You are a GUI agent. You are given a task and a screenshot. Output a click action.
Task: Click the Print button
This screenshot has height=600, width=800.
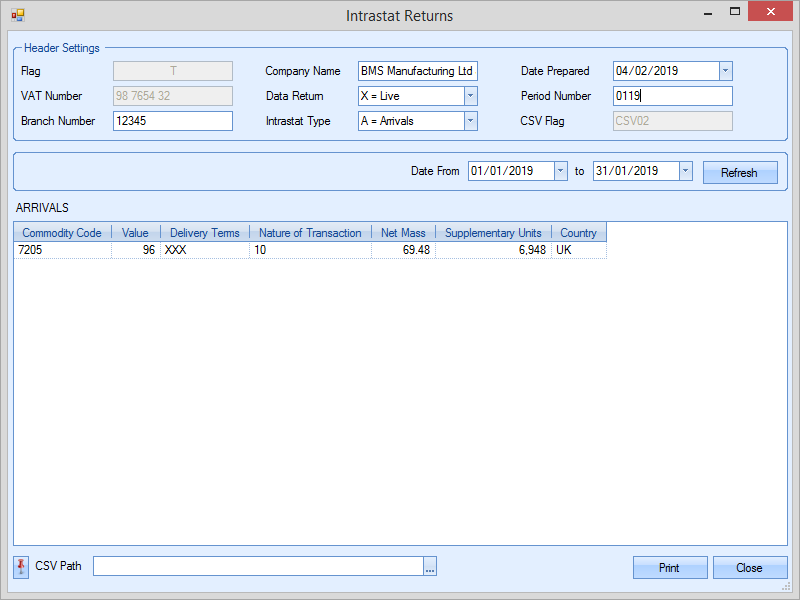tap(669, 567)
